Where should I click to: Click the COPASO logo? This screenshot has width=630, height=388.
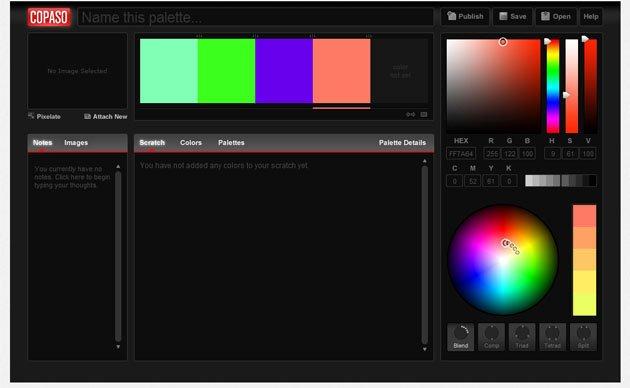[x=49, y=17]
